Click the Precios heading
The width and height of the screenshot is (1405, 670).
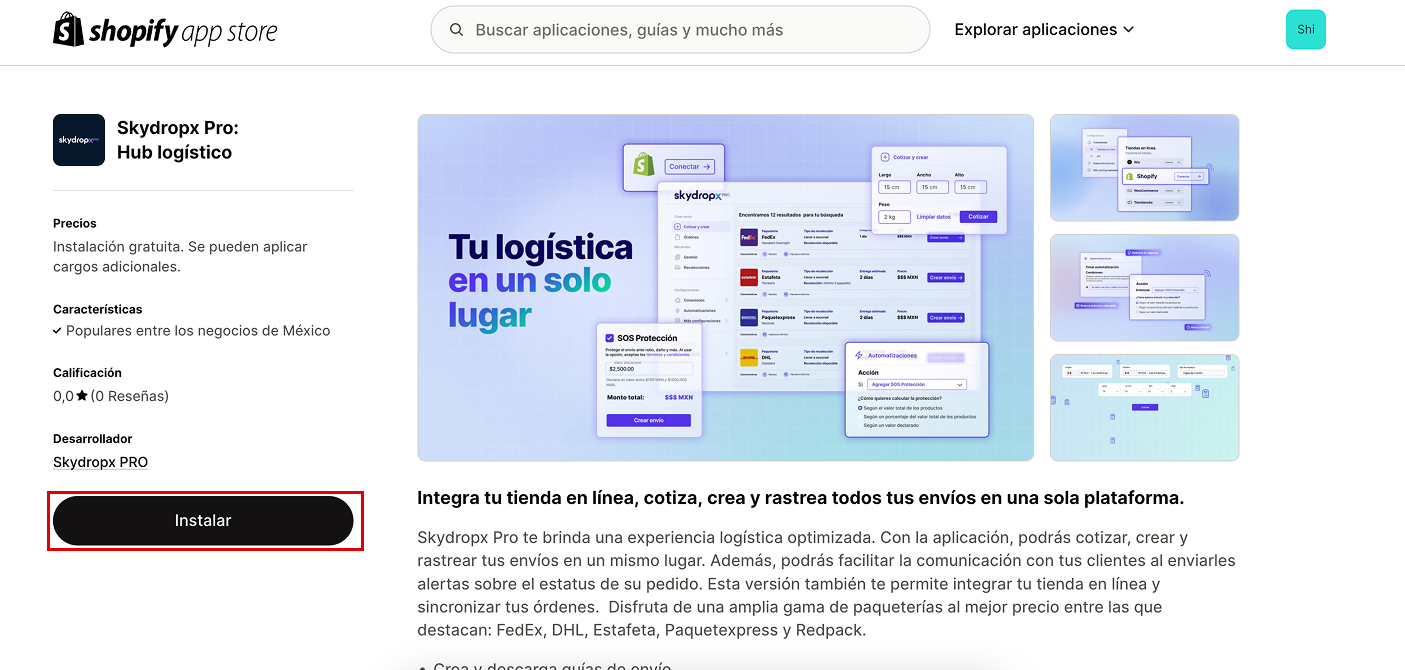tap(75, 224)
